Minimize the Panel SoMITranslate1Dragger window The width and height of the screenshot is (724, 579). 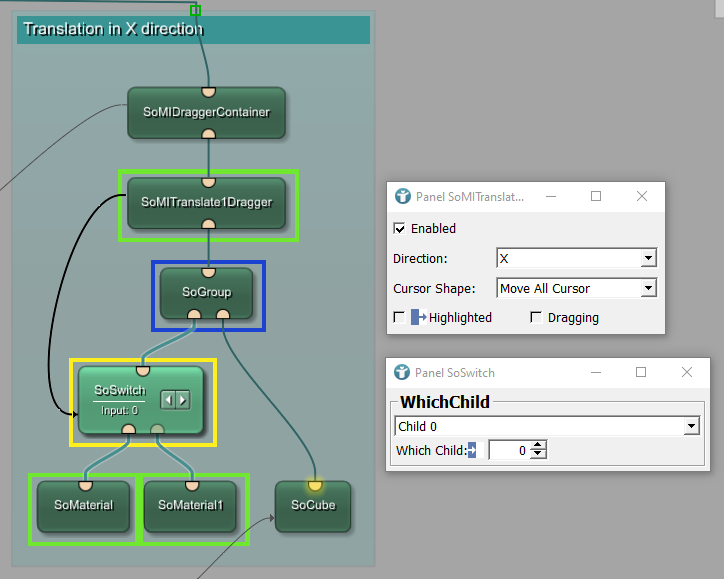[550, 197]
